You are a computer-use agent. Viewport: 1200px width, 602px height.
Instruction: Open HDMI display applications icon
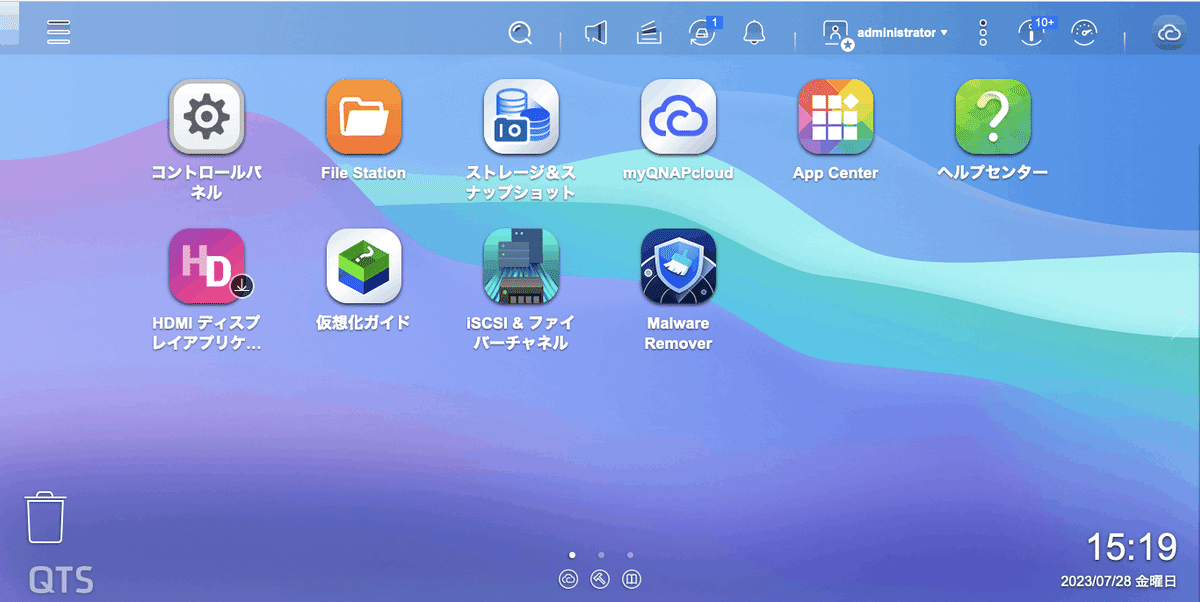click(x=207, y=267)
